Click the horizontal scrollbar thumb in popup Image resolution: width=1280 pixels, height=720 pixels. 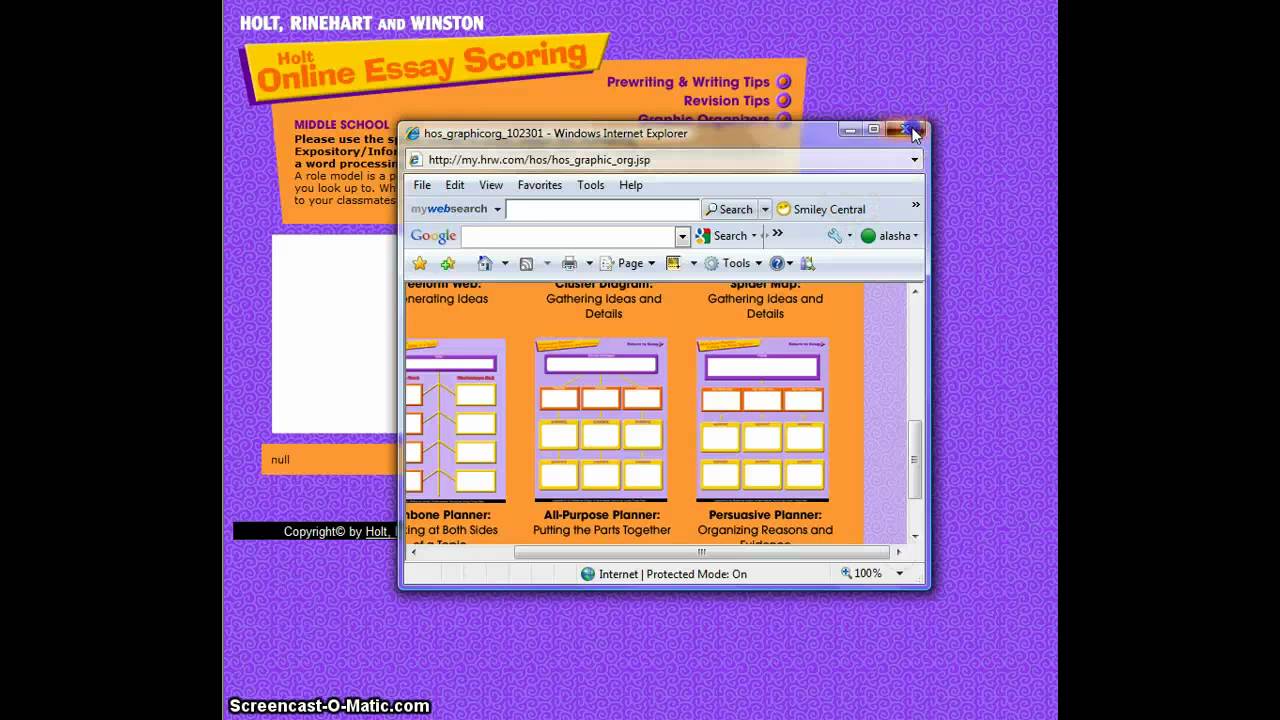pos(701,552)
